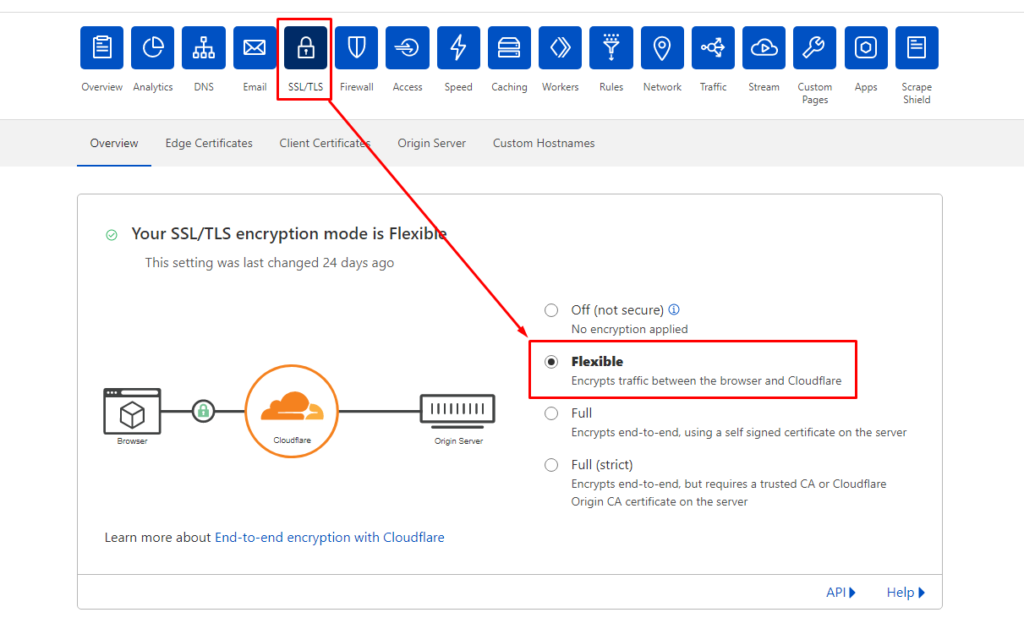Image resolution: width=1024 pixels, height=618 pixels.
Task: Click the SSL/TLS encryption mode heading
Action: 289,234
